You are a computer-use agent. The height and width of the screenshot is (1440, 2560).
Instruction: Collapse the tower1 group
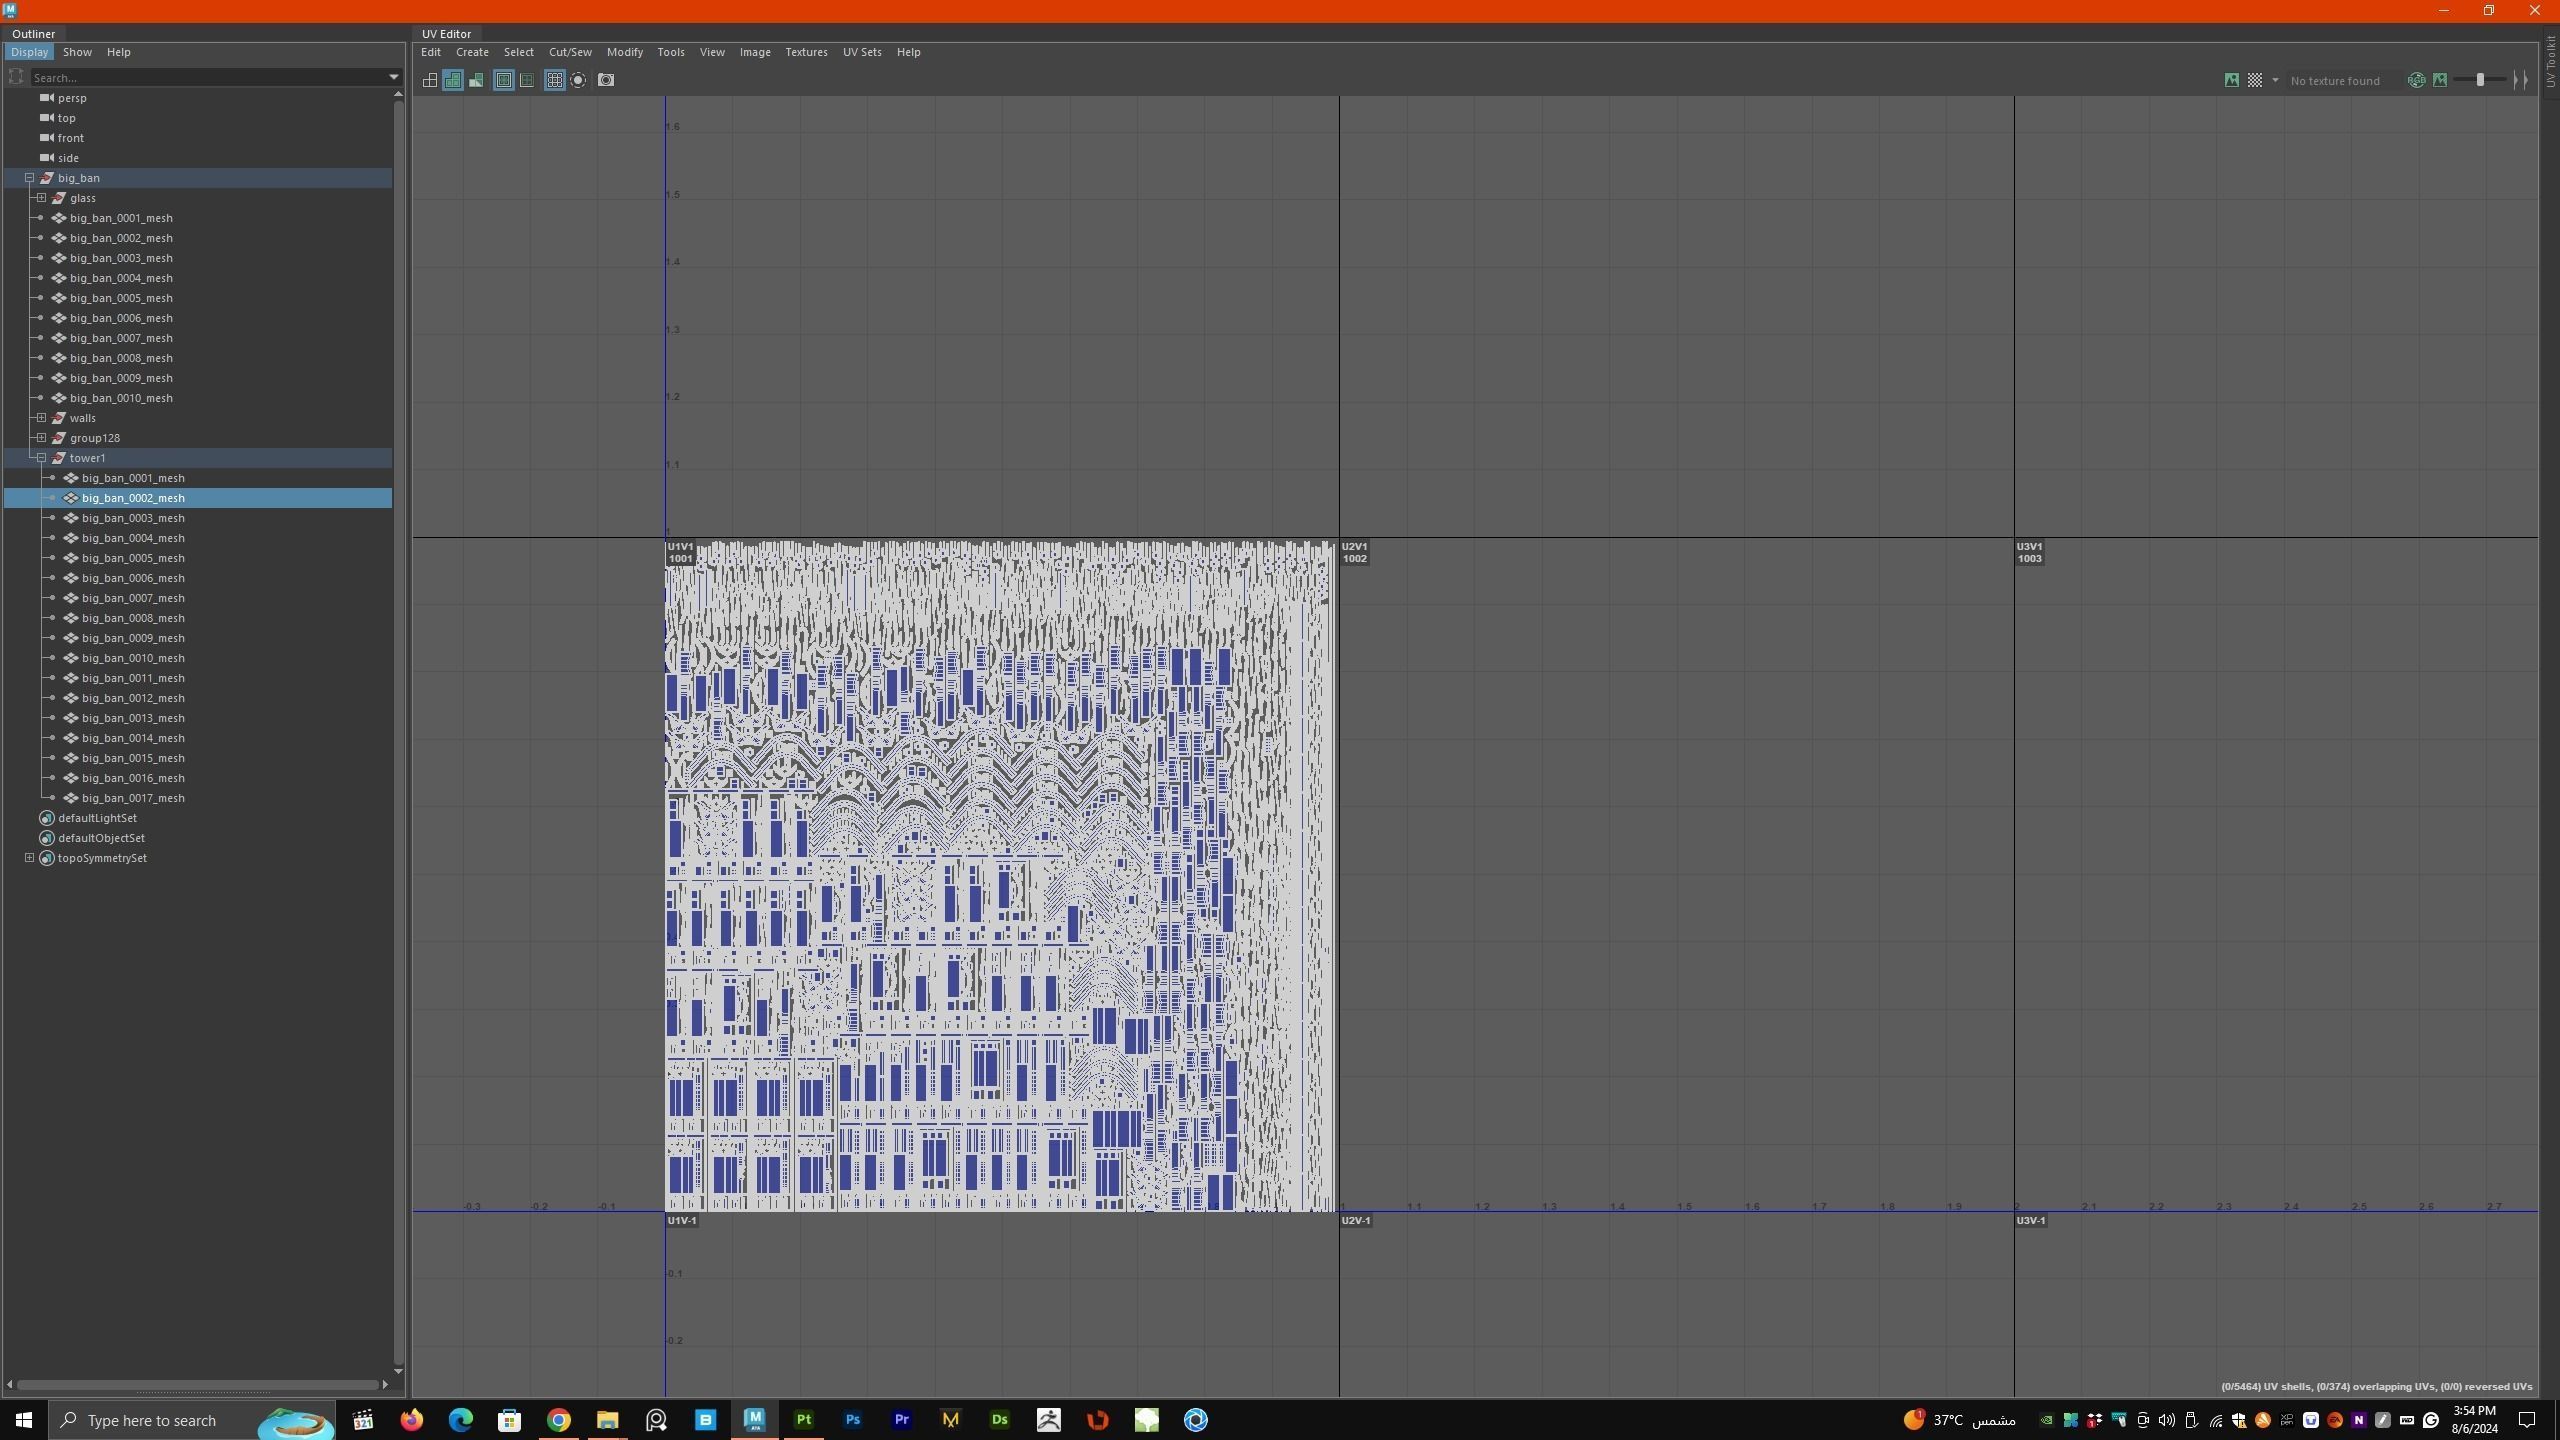(x=42, y=458)
